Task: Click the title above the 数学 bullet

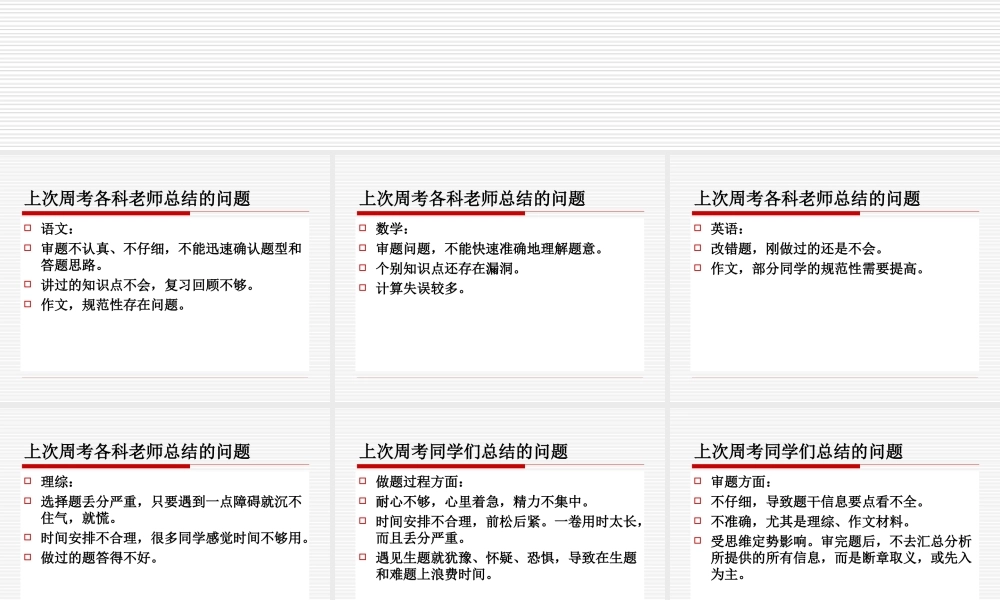Action: [472, 199]
